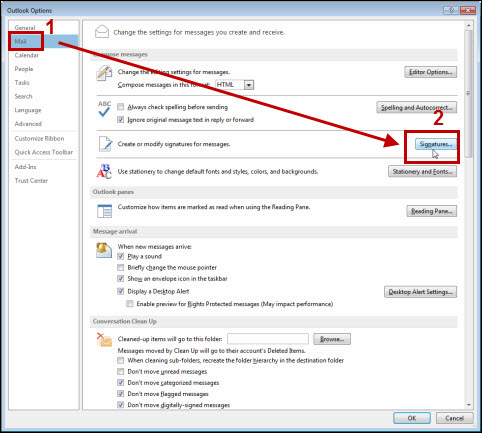Uncheck Show an envelope icon in taskbar
This screenshot has width=482, height=433.
121,279
